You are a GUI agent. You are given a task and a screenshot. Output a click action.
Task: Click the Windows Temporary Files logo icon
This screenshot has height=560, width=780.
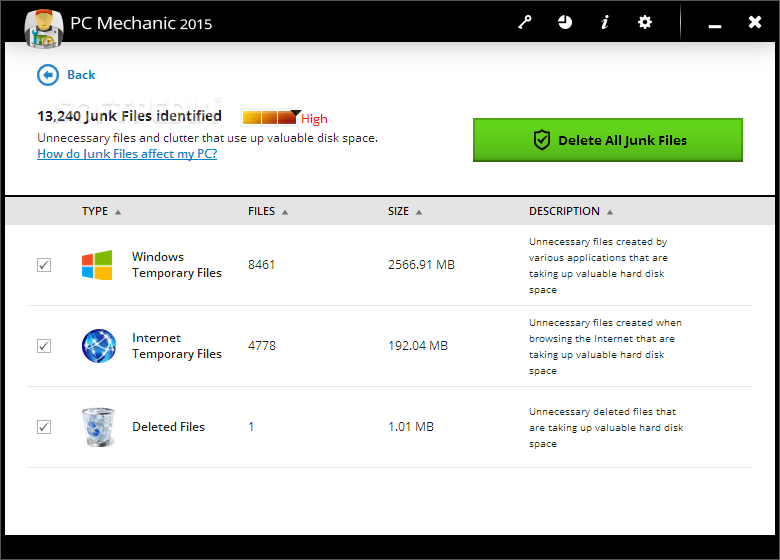click(x=97, y=265)
